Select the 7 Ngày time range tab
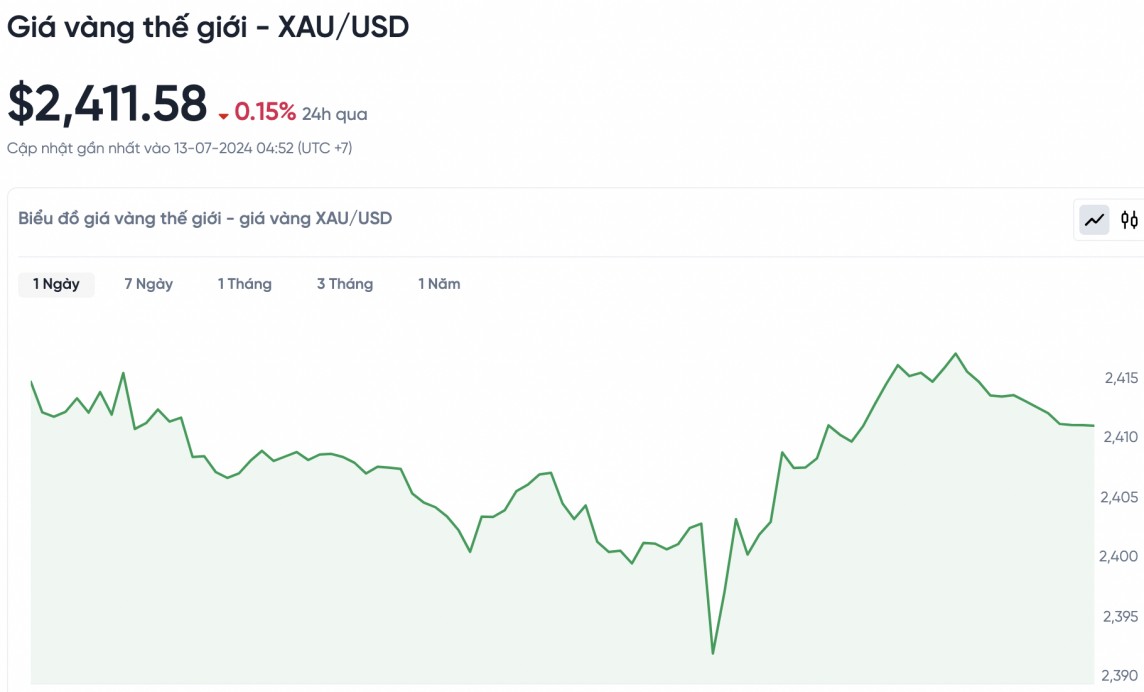Image resolution: width=1144 pixels, height=692 pixels. coord(148,284)
